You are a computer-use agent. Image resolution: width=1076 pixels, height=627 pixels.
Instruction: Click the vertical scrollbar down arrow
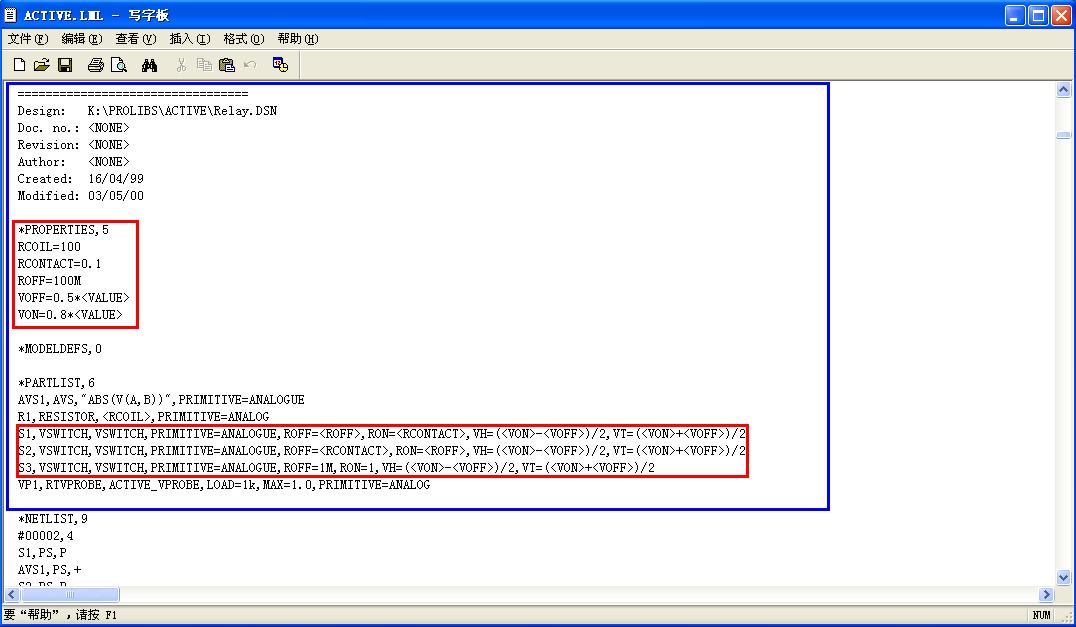[x=1063, y=576]
